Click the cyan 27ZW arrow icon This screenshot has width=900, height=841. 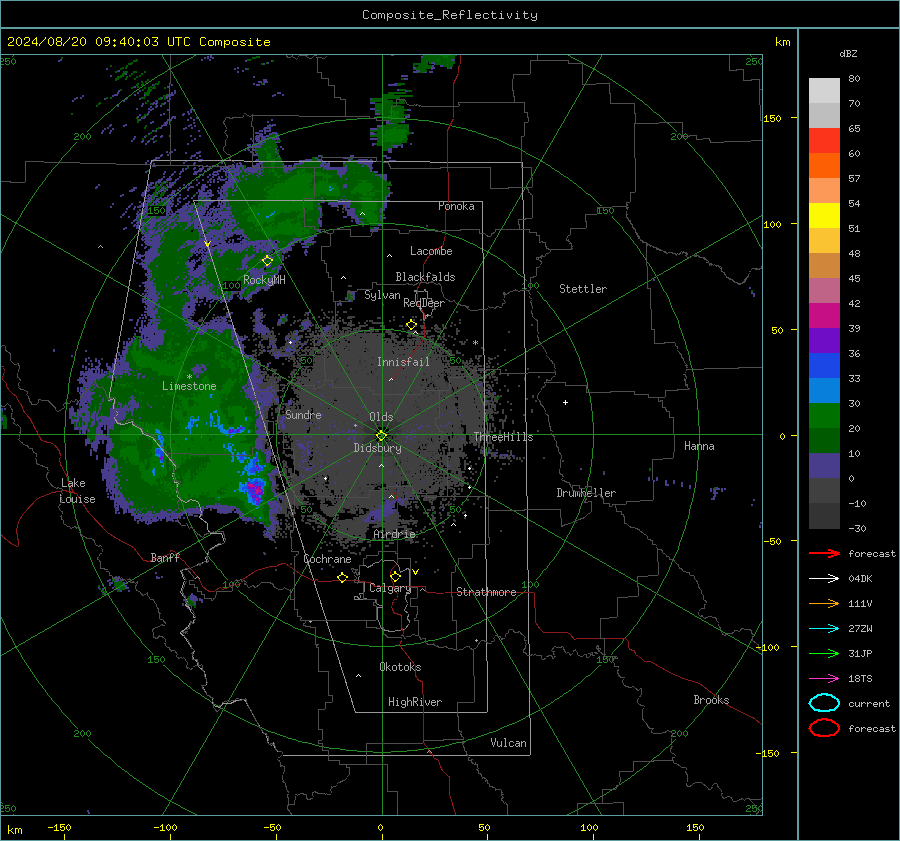[x=824, y=629]
